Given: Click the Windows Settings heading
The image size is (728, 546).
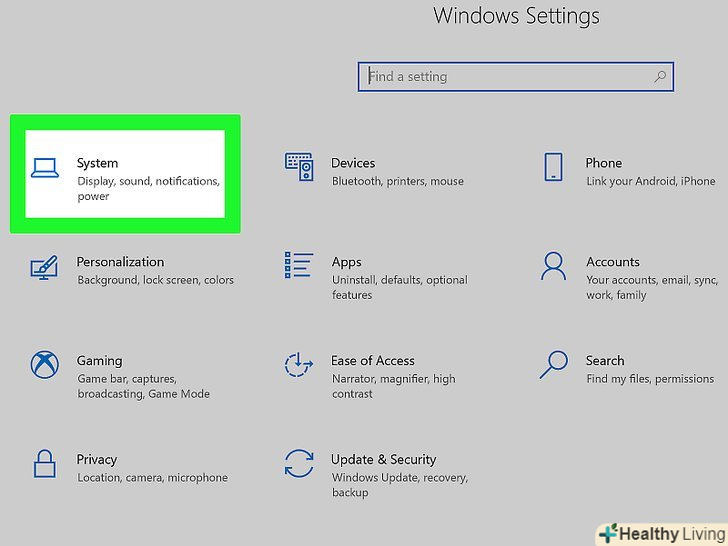Looking at the screenshot, I should point(516,16).
